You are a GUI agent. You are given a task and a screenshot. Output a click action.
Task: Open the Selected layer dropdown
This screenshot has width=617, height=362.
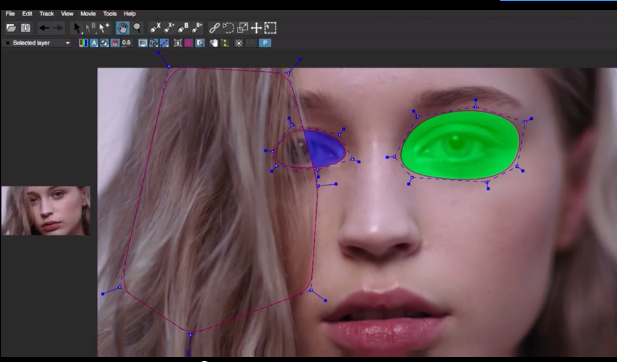point(37,43)
